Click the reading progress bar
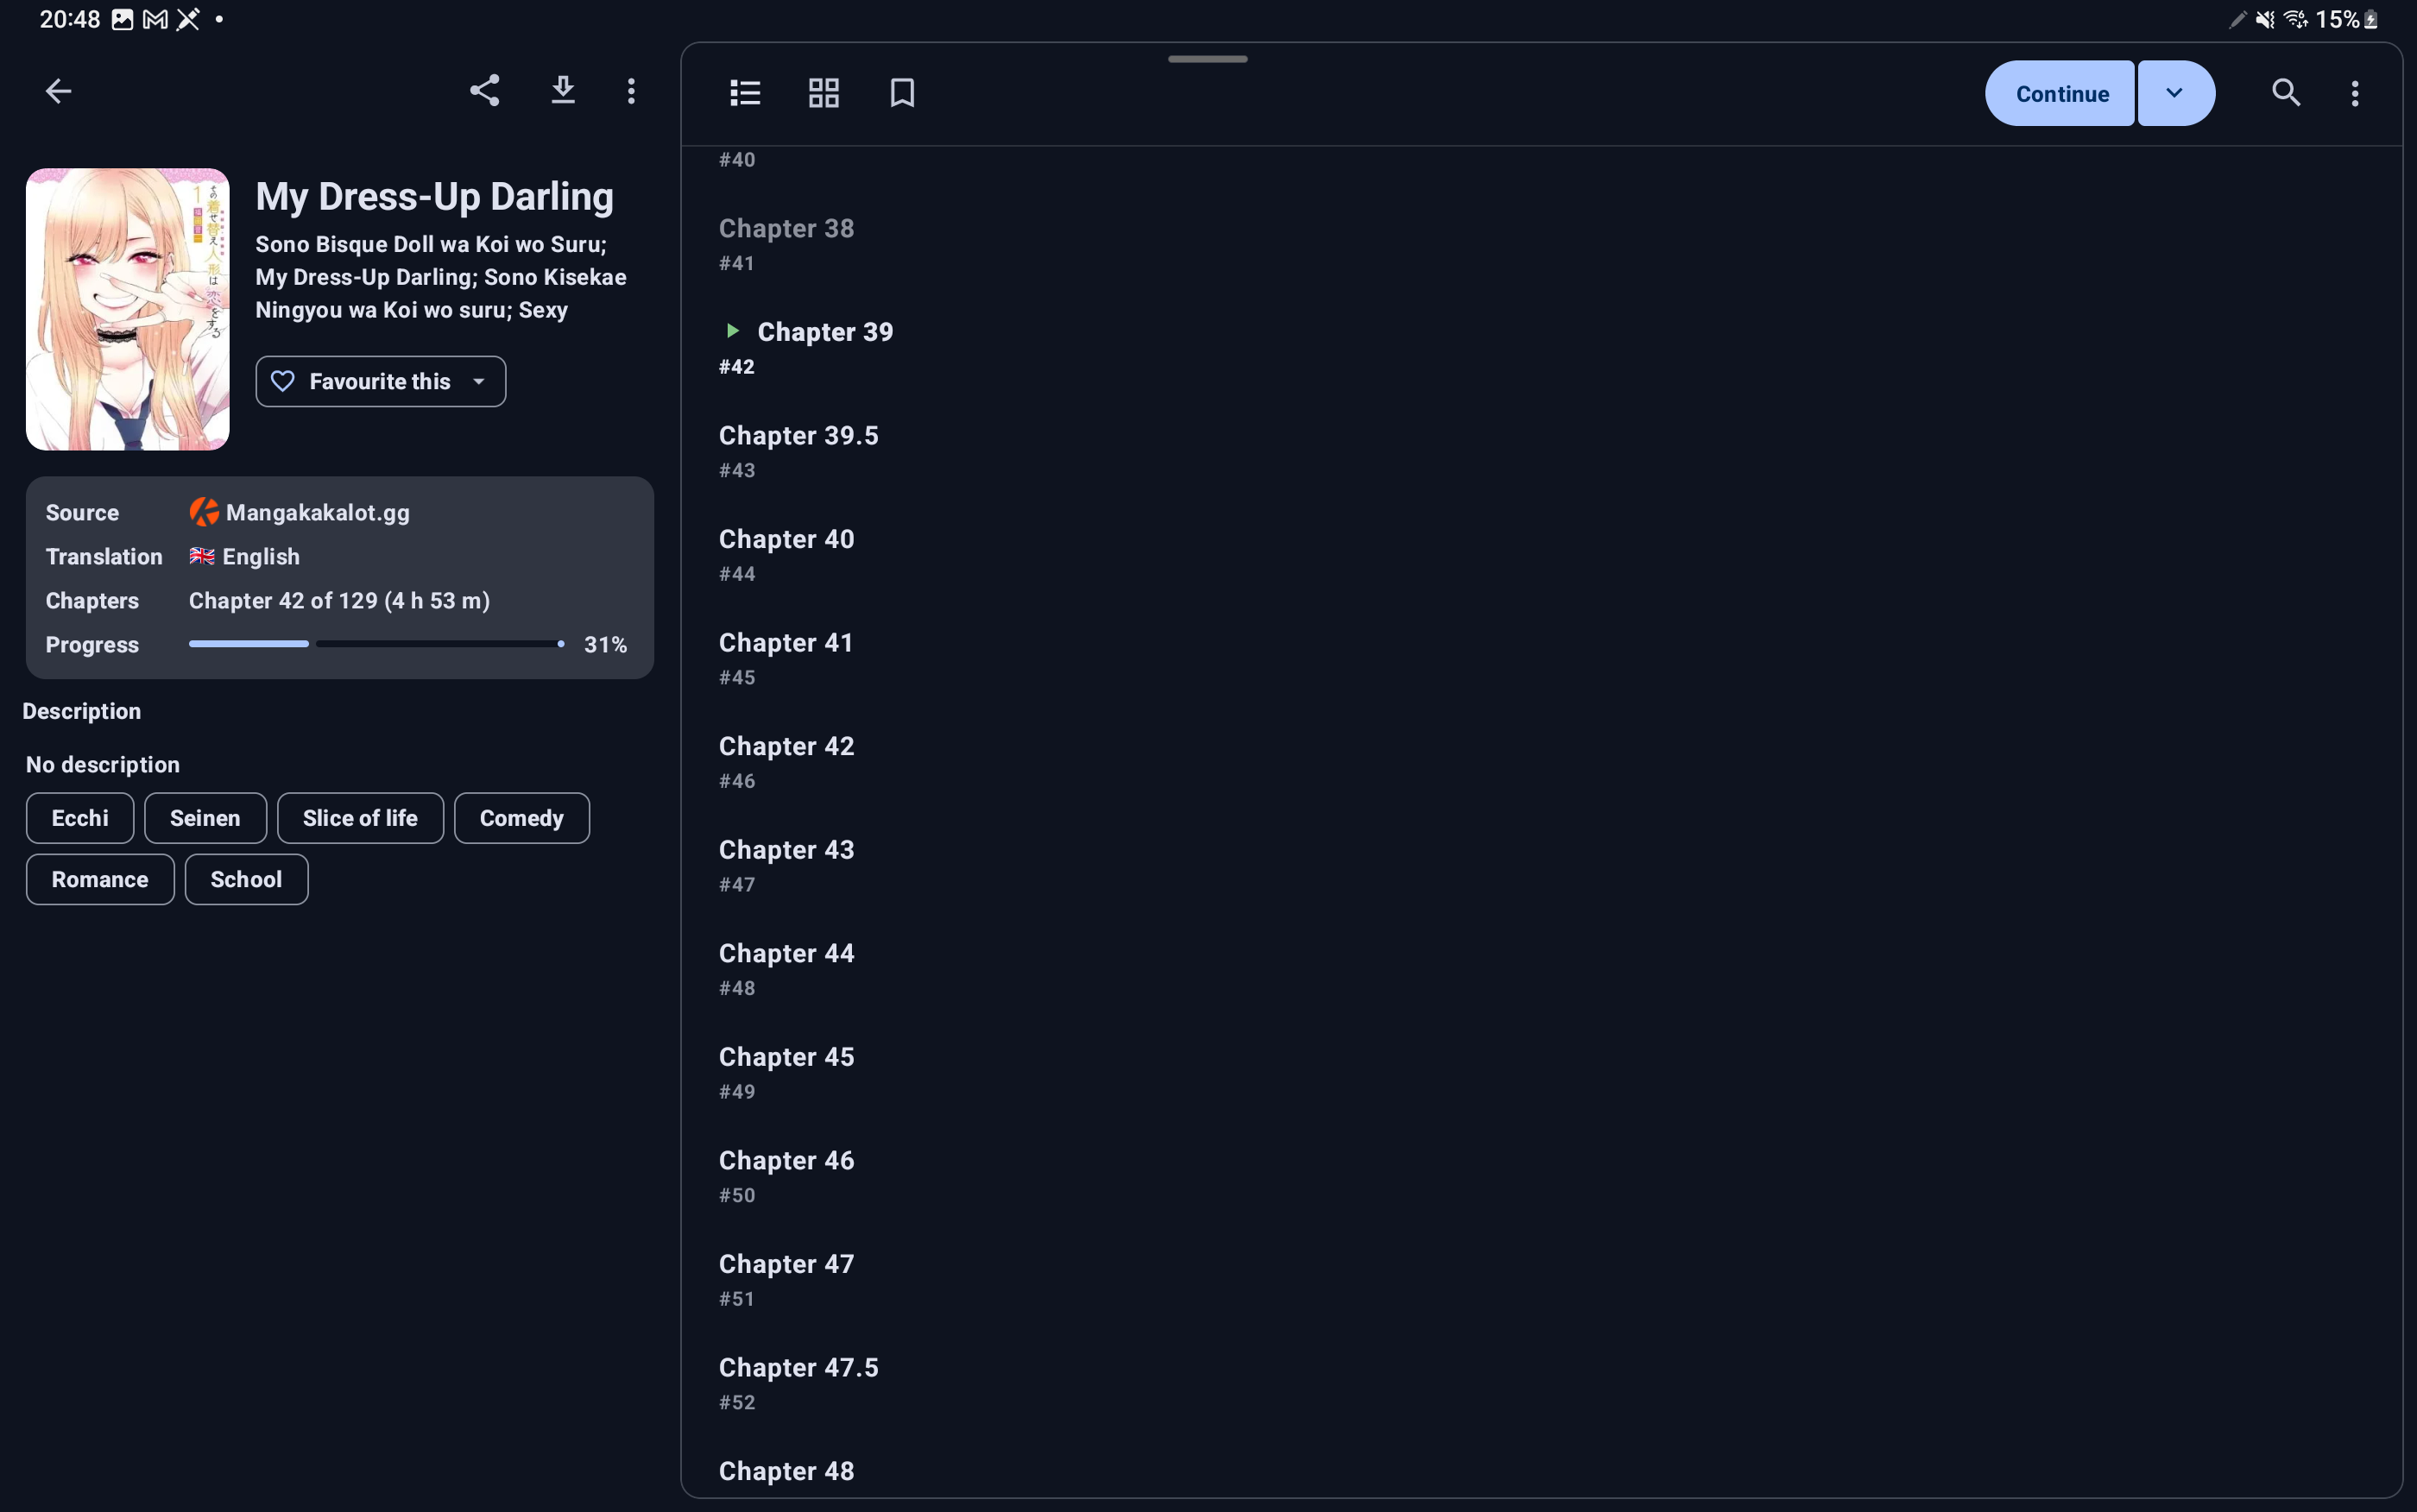2417x1512 pixels. tap(376, 644)
